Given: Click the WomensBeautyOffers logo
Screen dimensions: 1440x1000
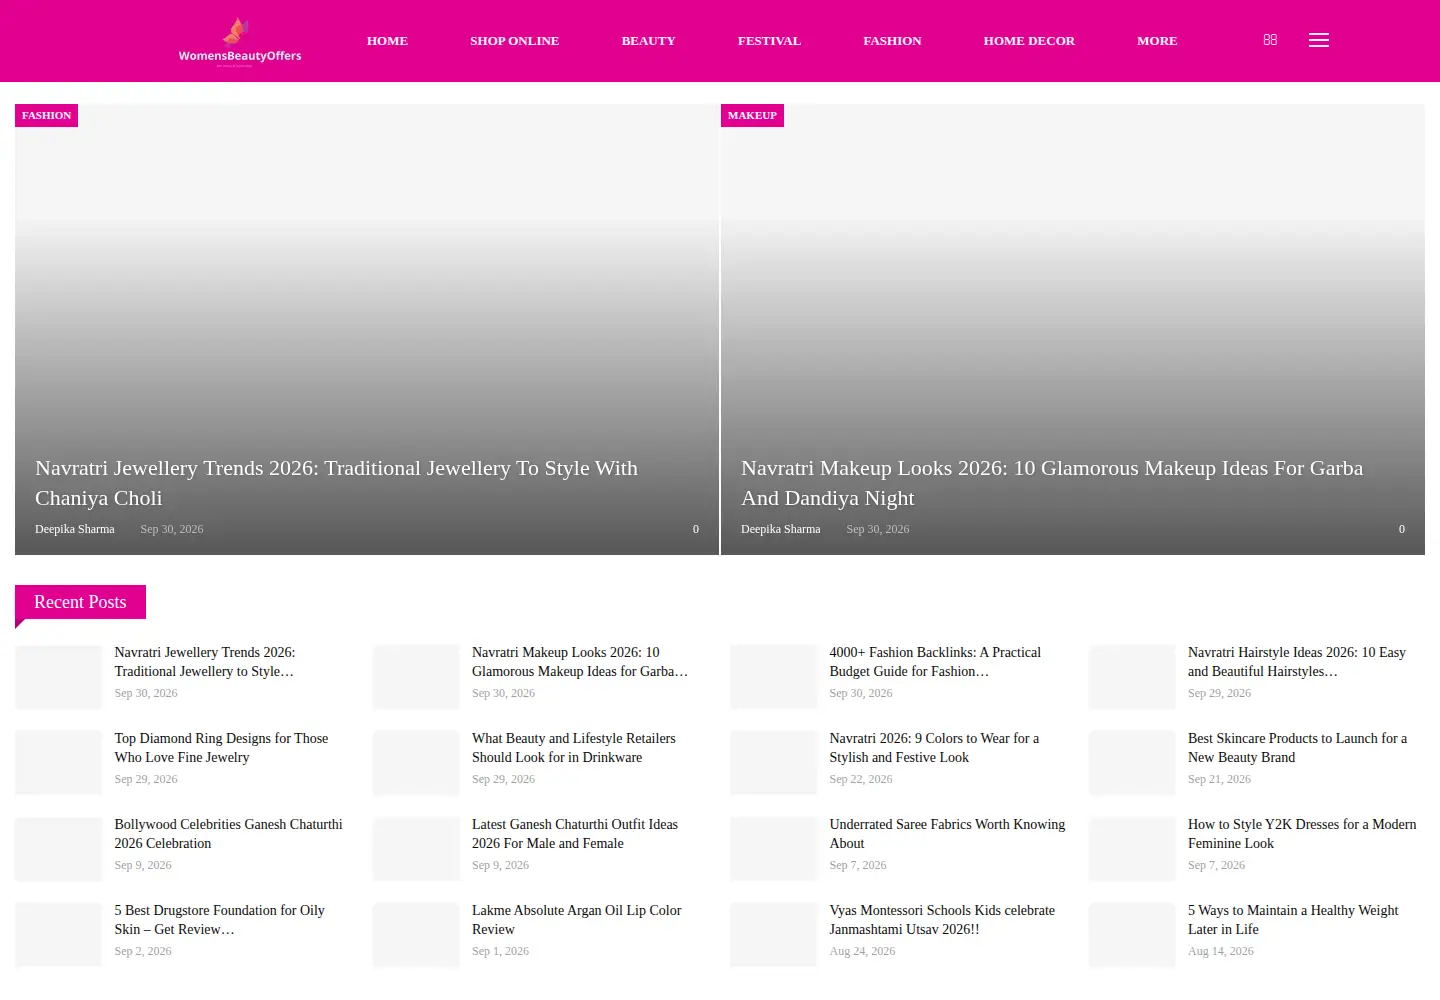Looking at the screenshot, I should 240,41.
